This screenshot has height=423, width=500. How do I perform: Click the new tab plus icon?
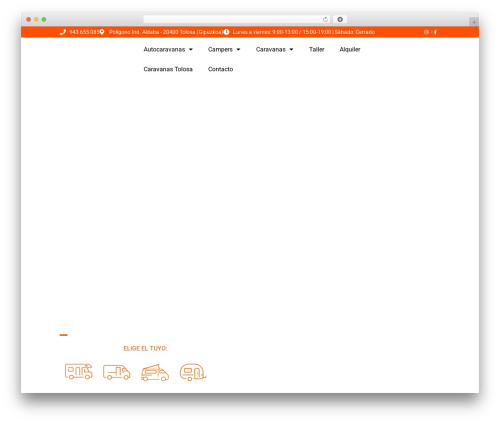(x=474, y=22)
